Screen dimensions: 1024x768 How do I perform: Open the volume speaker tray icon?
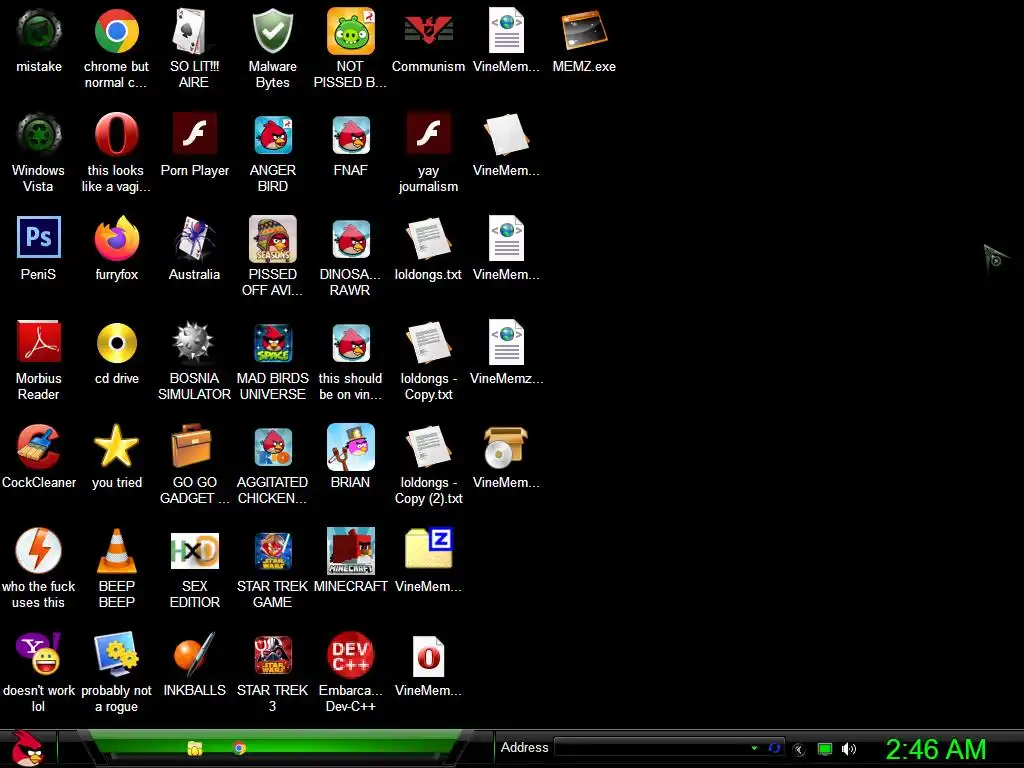pyautogui.click(x=848, y=749)
